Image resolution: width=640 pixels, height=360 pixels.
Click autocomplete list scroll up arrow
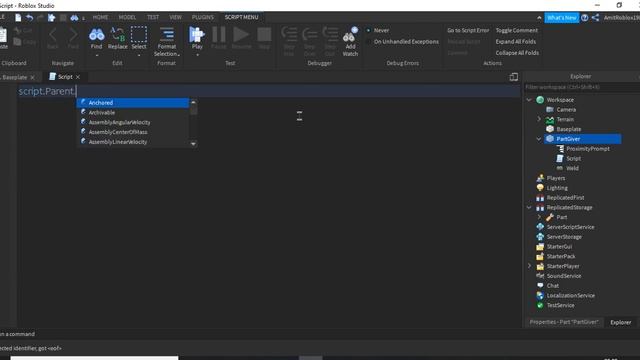[x=193, y=102]
